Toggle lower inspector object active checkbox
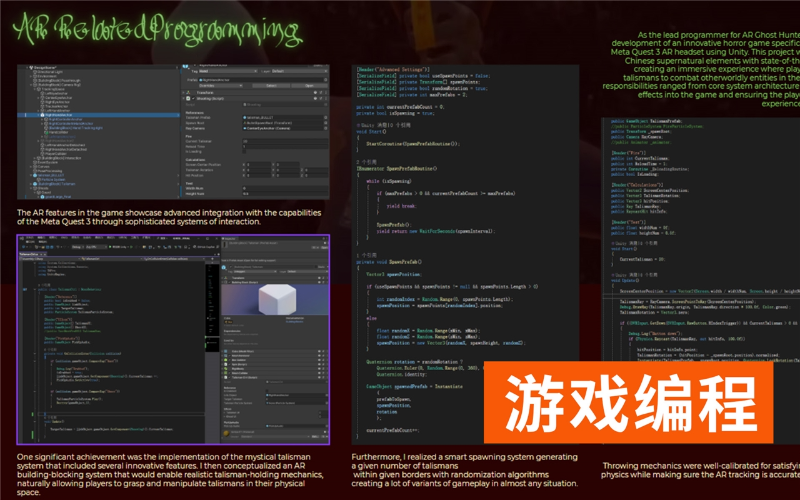 [231, 267]
